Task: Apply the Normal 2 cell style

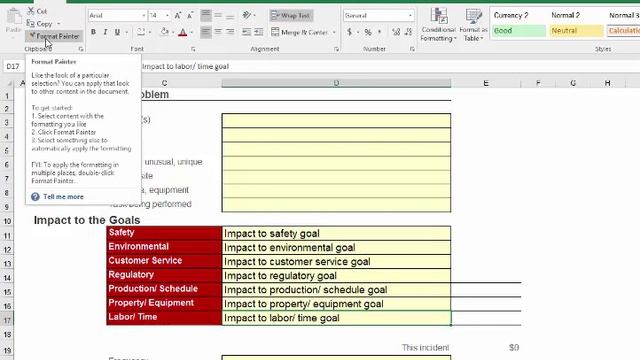Action: (576, 16)
